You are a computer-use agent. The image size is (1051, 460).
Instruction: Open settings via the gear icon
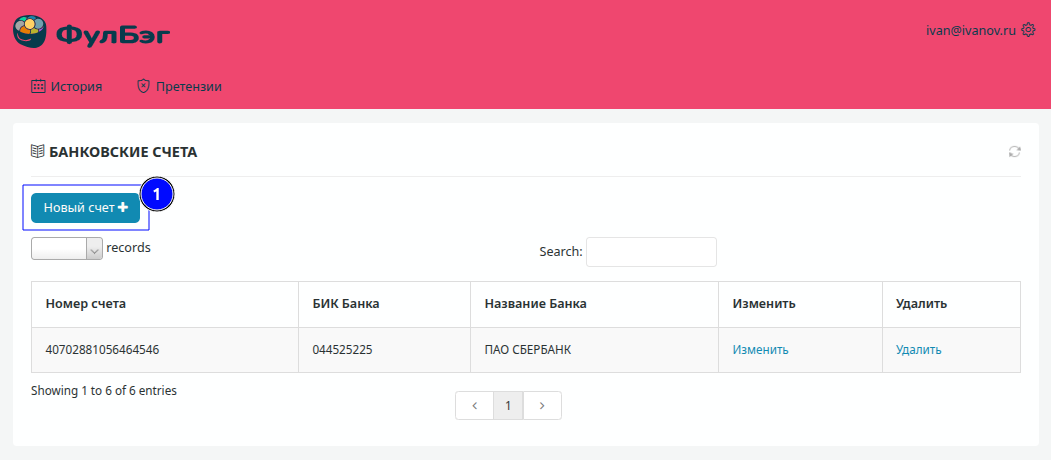(1028, 30)
